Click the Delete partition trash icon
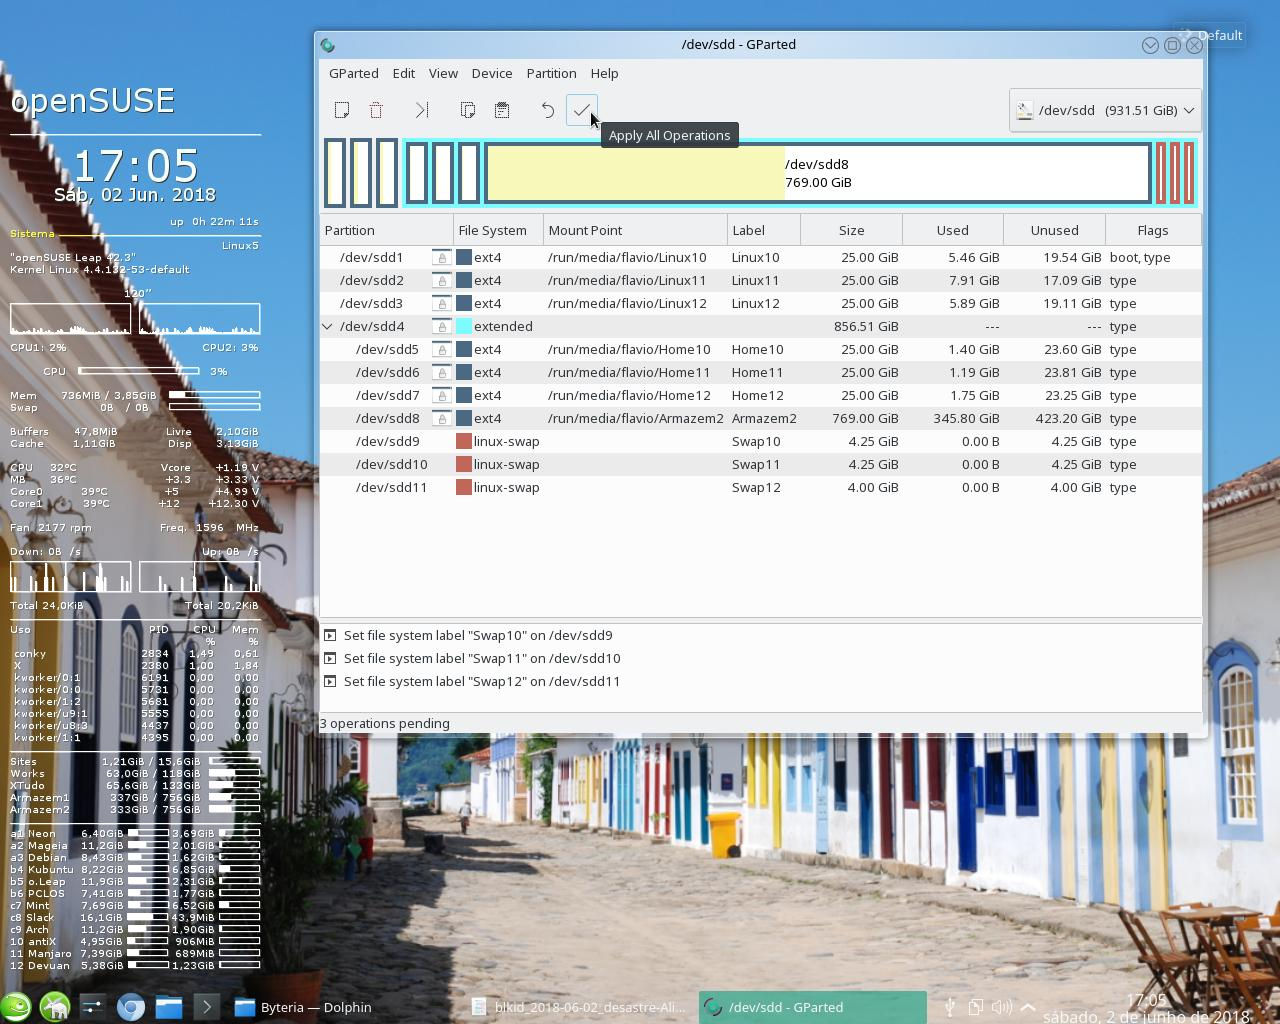 (376, 110)
